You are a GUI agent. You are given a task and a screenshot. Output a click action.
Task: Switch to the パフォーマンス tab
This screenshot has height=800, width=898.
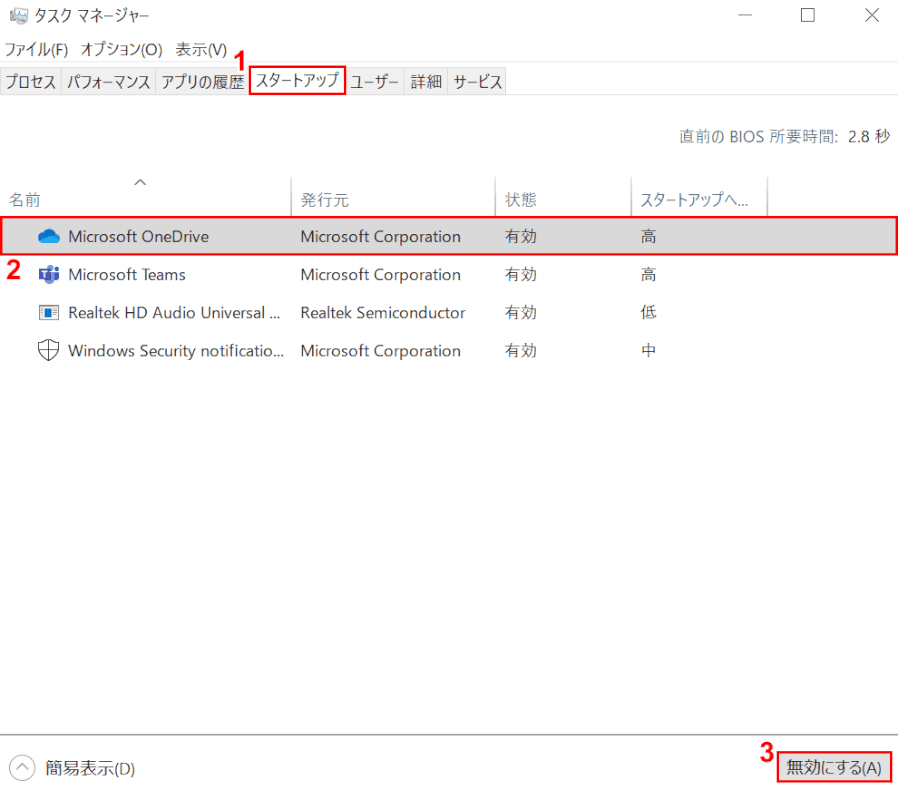tap(108, 82)
